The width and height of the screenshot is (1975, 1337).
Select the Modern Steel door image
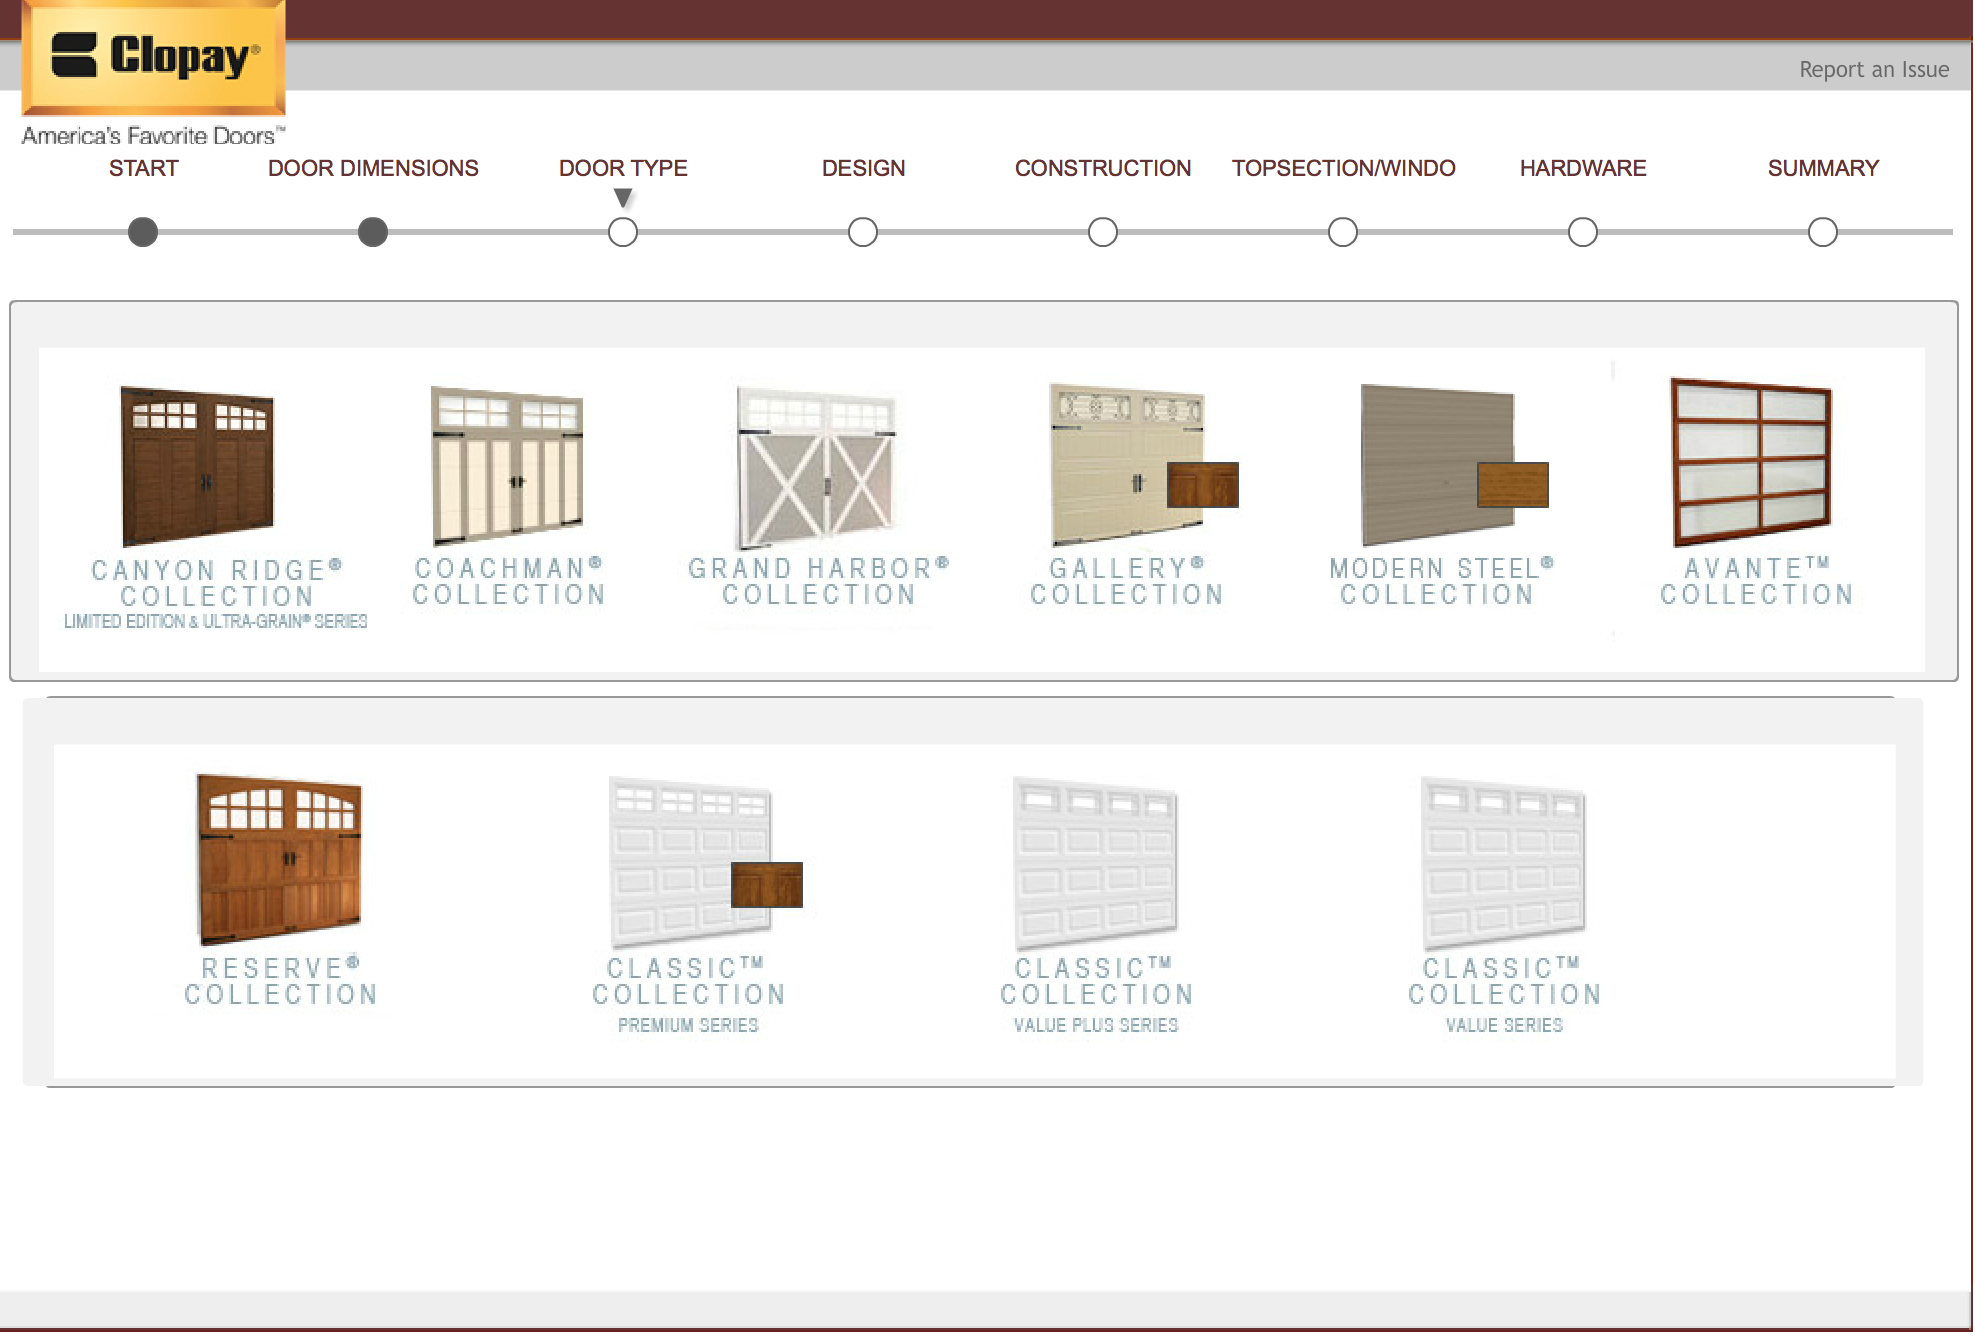[1437, 464]
